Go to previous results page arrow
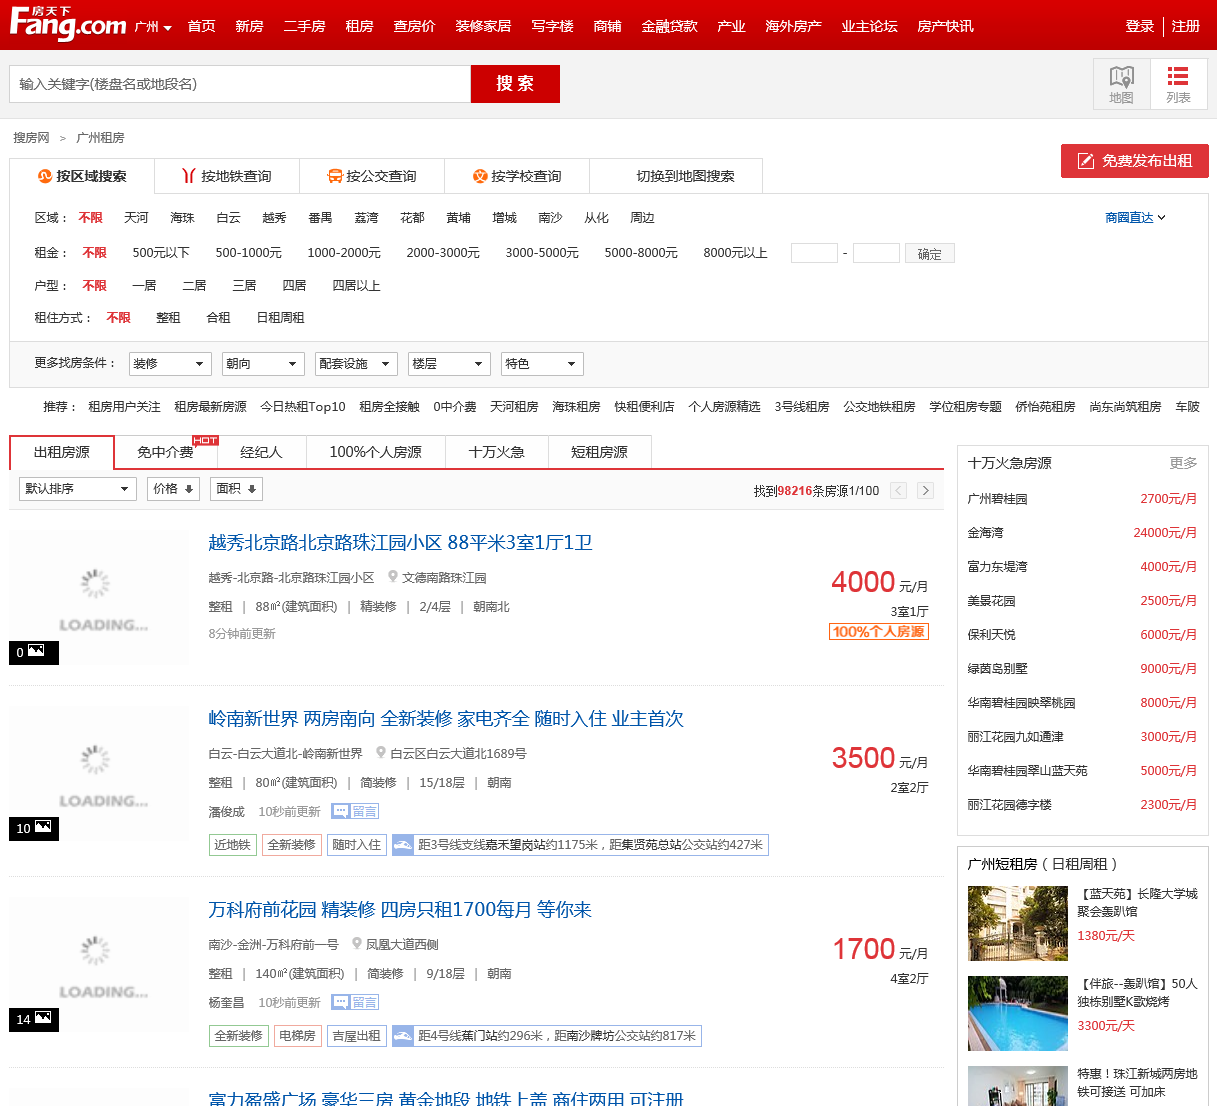This screenshot has width=1217, height=1106. point(898,490)
